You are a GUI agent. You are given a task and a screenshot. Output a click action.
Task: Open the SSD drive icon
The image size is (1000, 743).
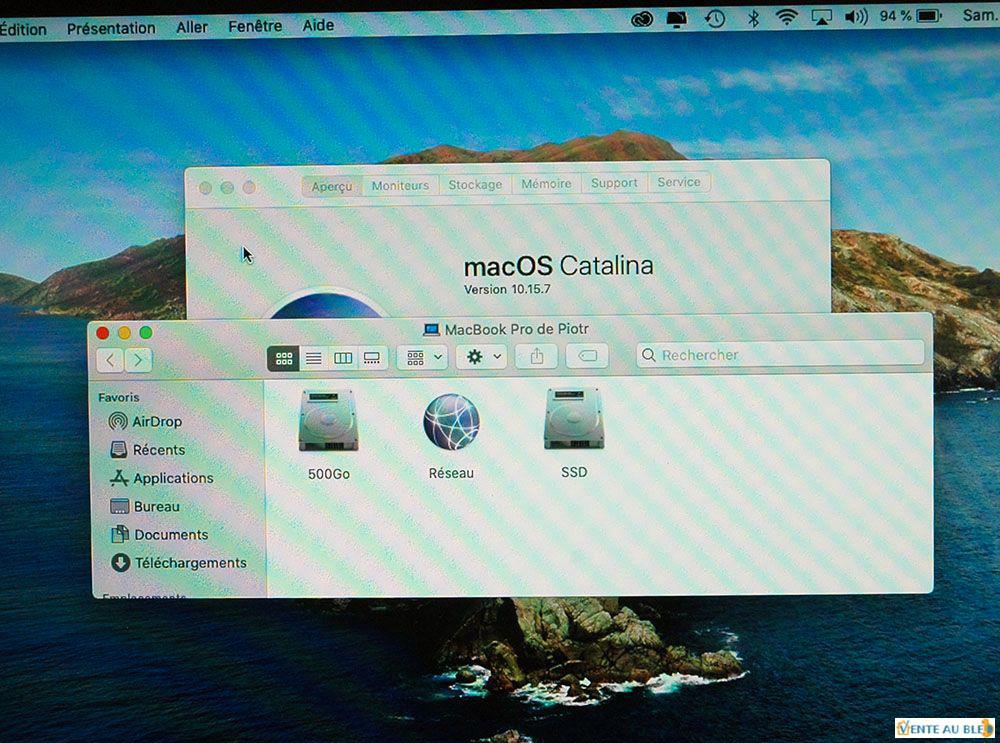pyautogui.click(x=574, y=420)
